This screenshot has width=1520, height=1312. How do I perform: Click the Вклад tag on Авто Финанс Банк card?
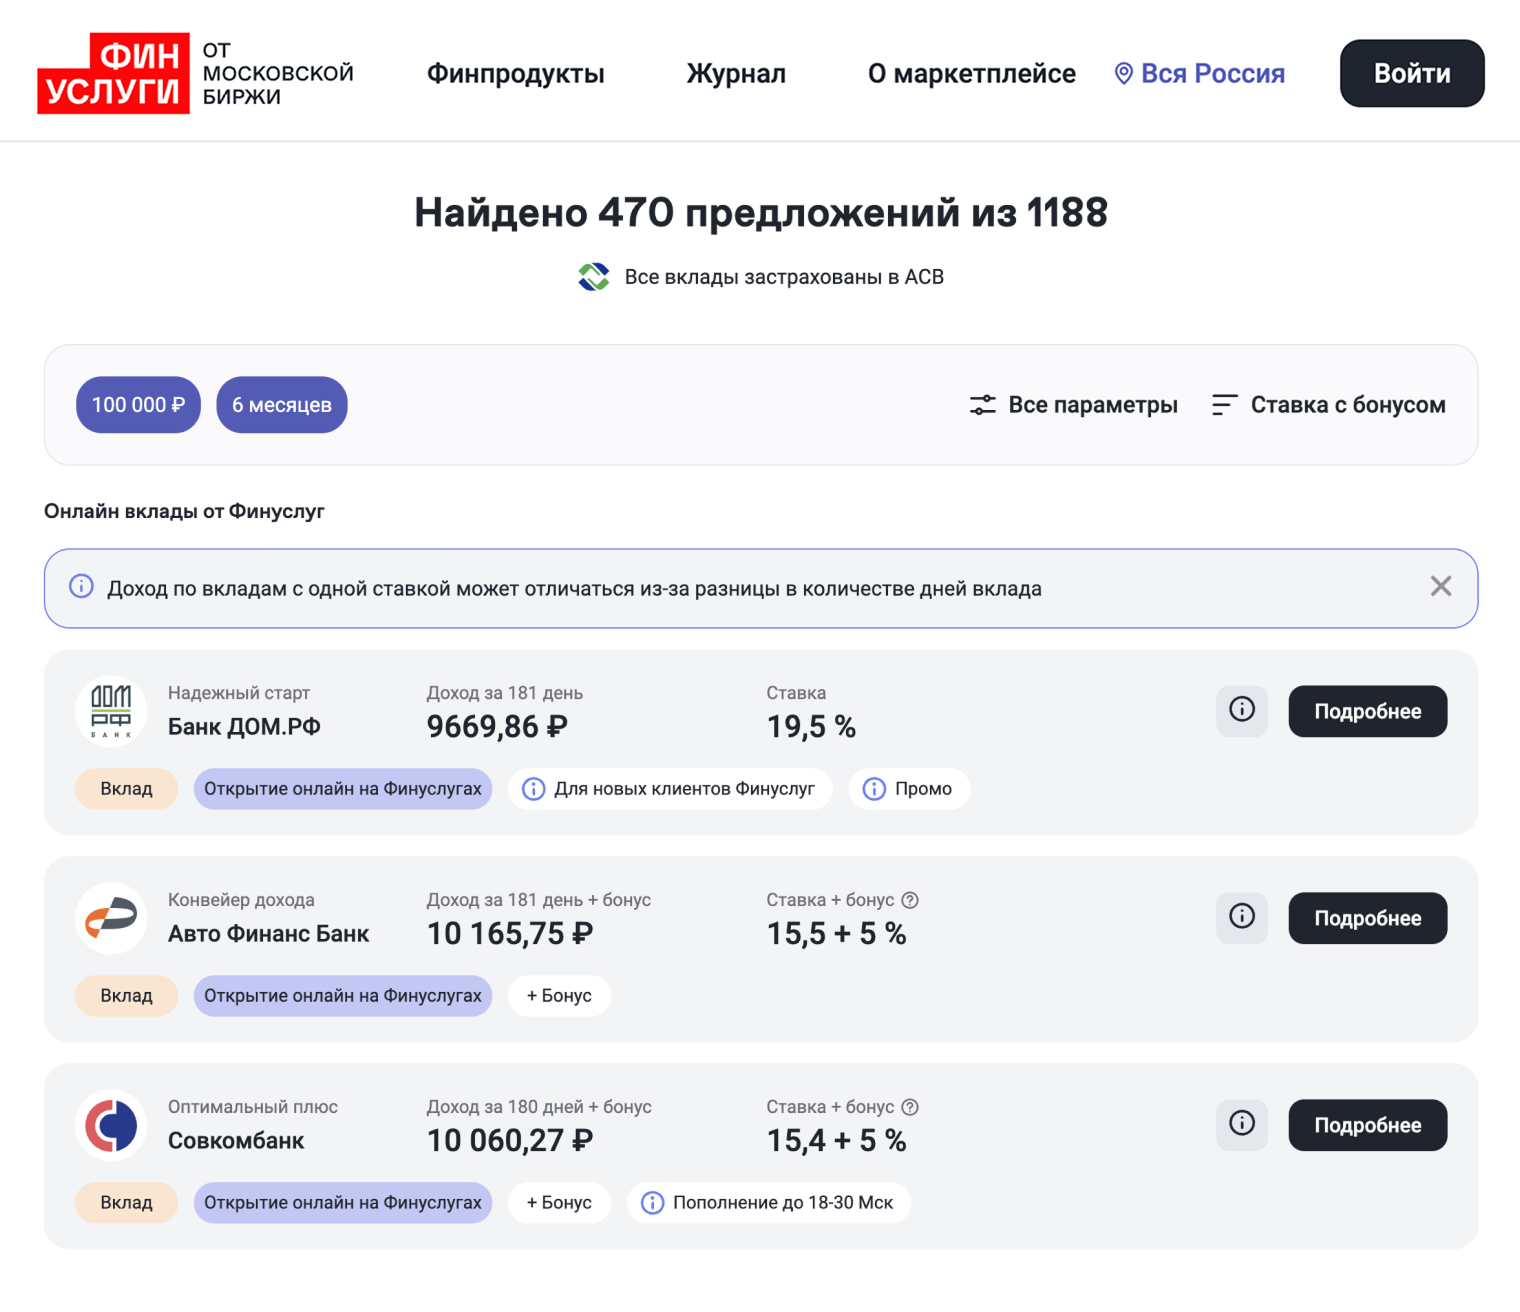coord(126,996)
